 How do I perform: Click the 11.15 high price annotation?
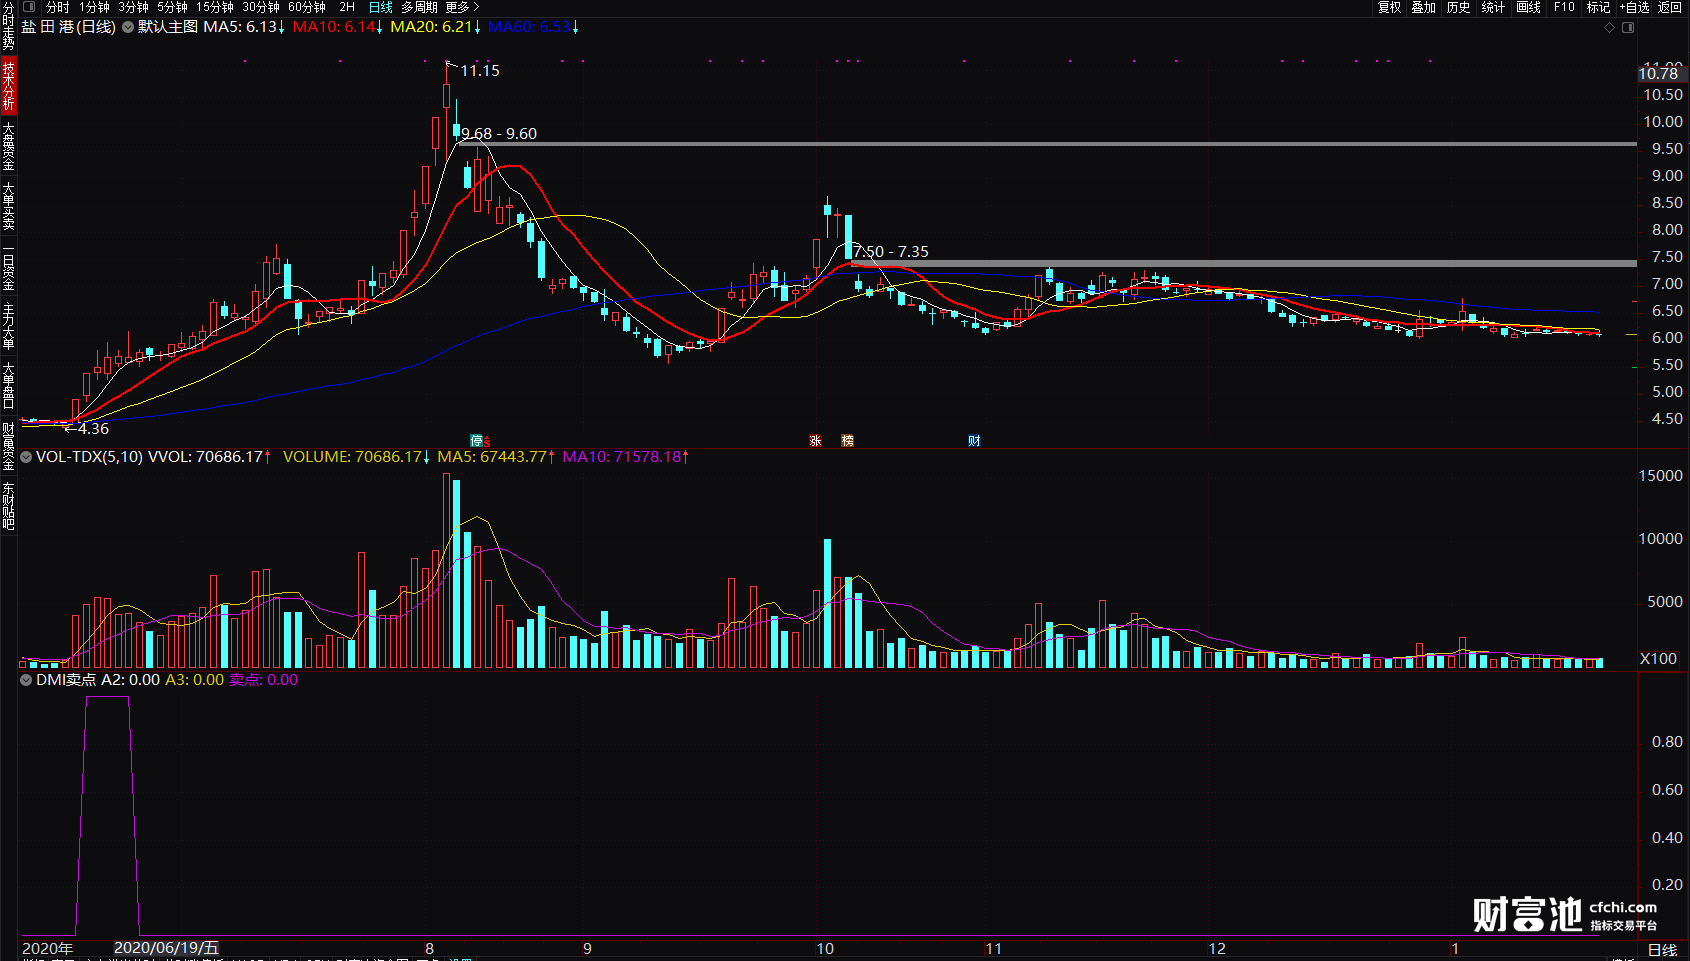point(480,71)
